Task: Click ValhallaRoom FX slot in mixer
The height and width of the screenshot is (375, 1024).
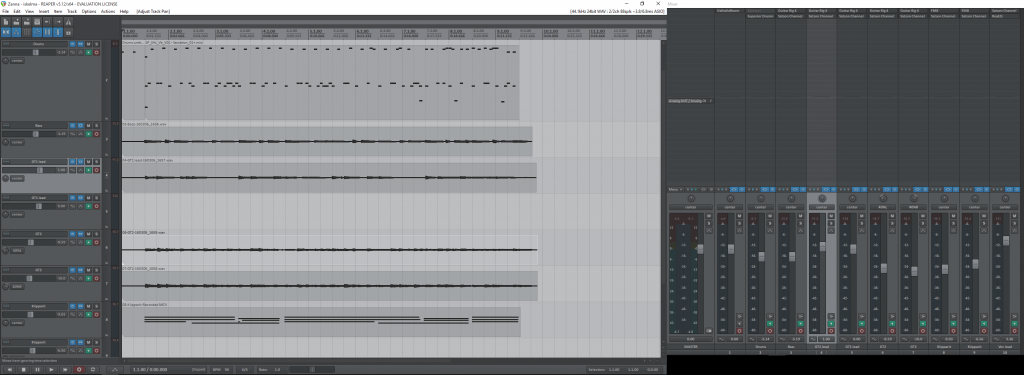Action: tap(730, 11)
